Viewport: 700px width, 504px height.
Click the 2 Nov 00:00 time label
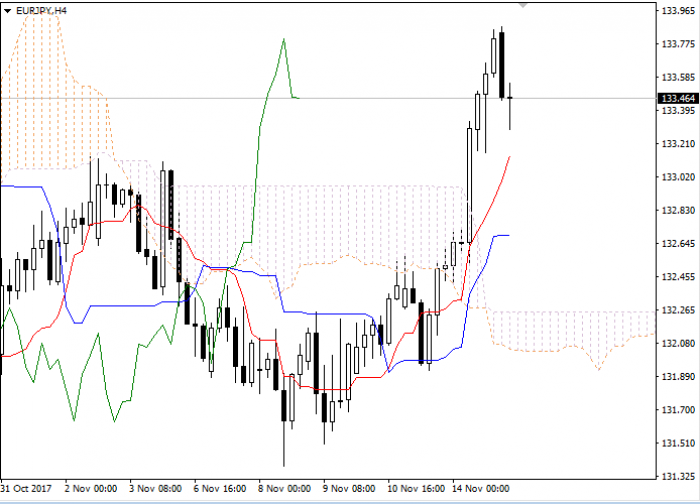pyautogui.click(x=91, y=489)
